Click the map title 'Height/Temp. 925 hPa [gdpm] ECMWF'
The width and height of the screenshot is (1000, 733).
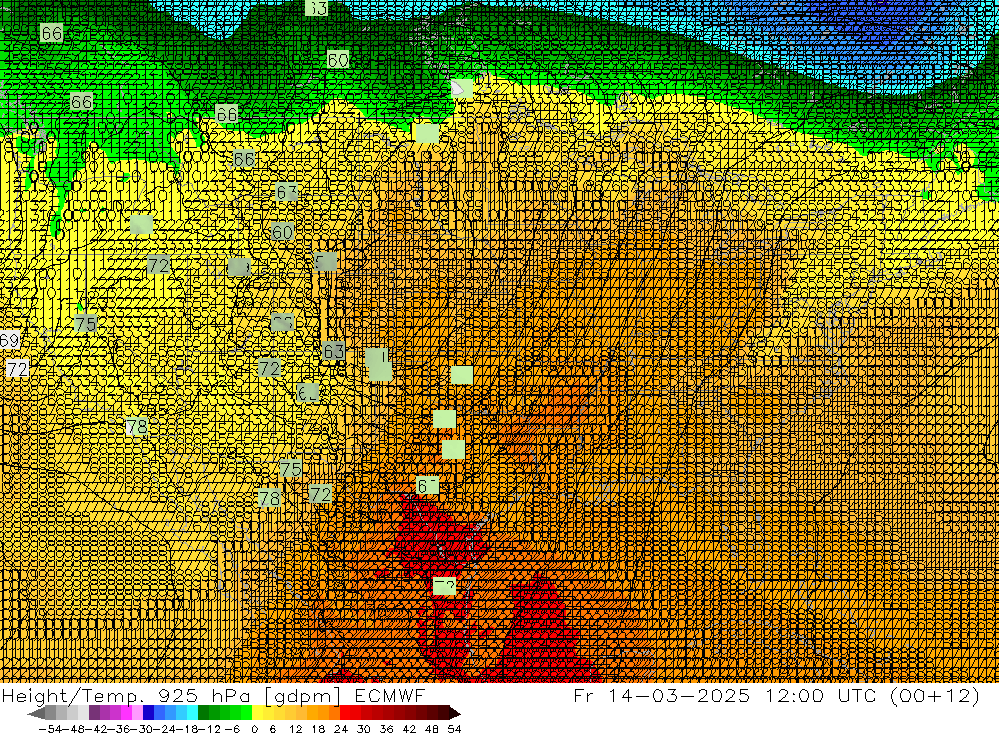tap(213, 696)
